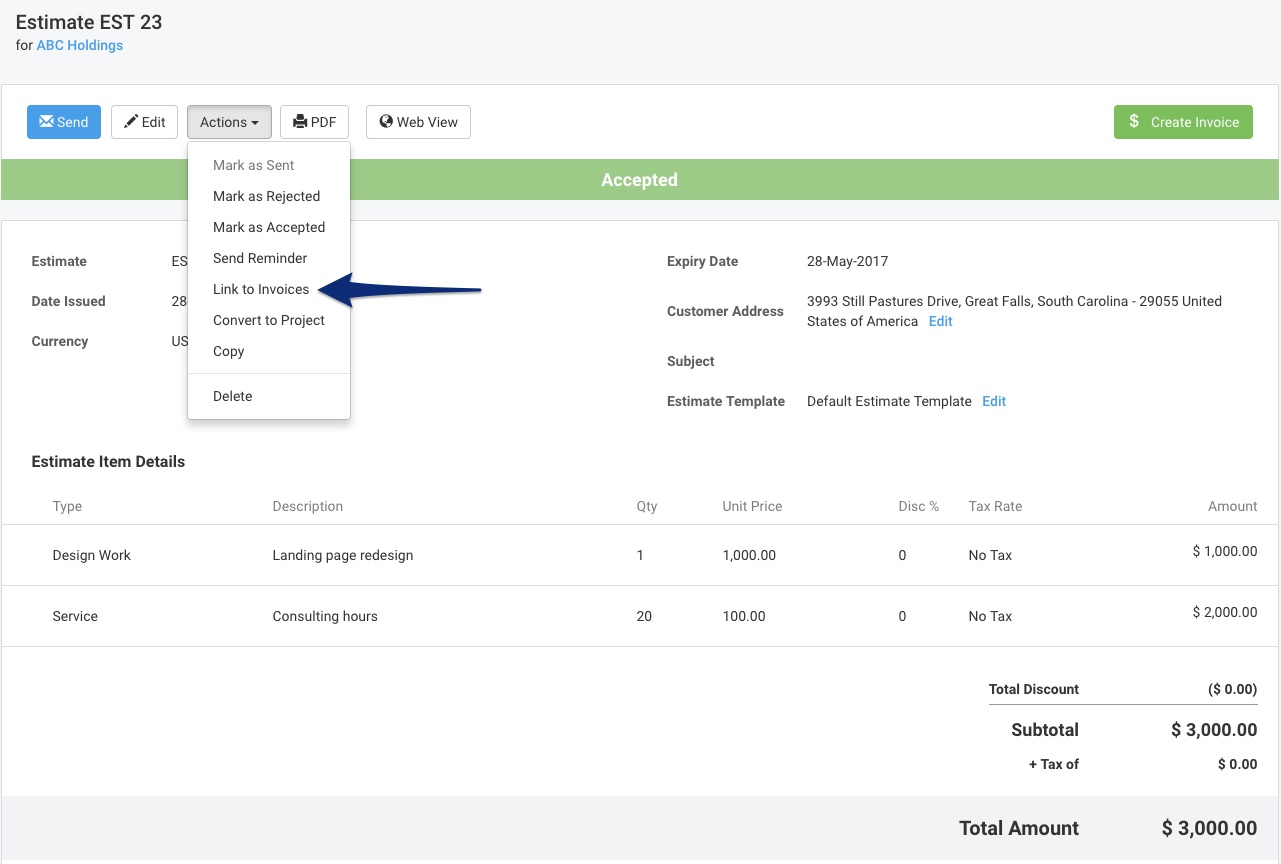Select Send Reminder option
This screenshot has height=864, width=1281.
(x=260, y=258)
